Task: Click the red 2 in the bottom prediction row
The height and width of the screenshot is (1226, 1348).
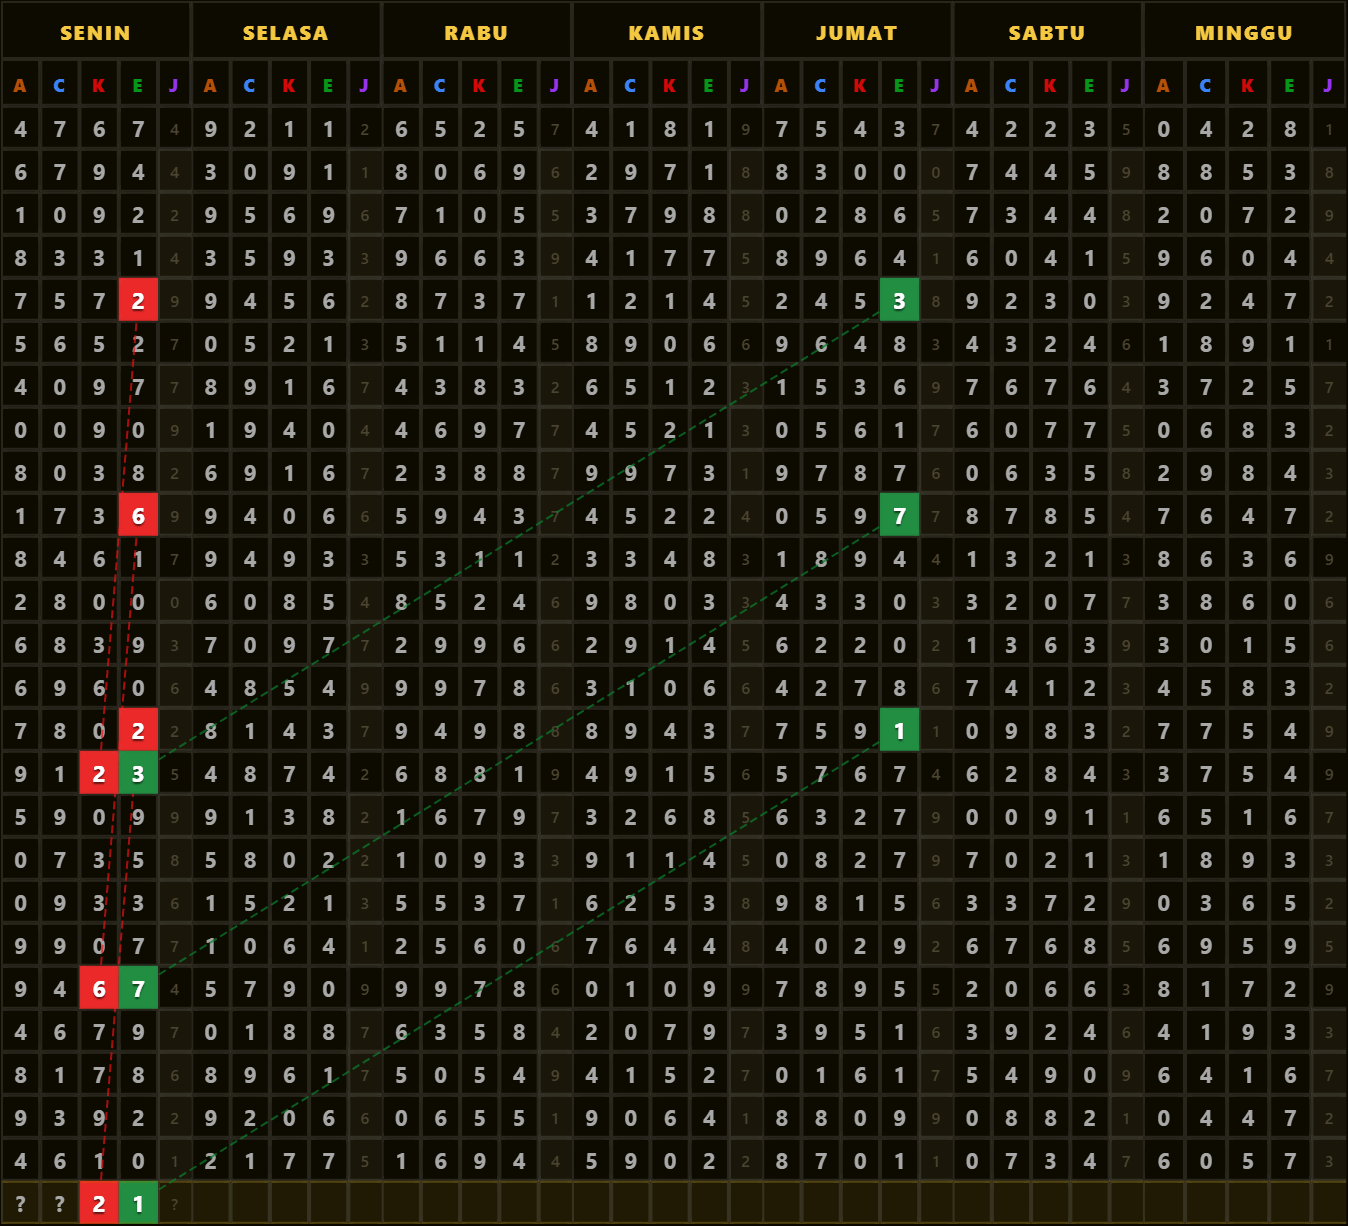Action: coord(98,1204)
